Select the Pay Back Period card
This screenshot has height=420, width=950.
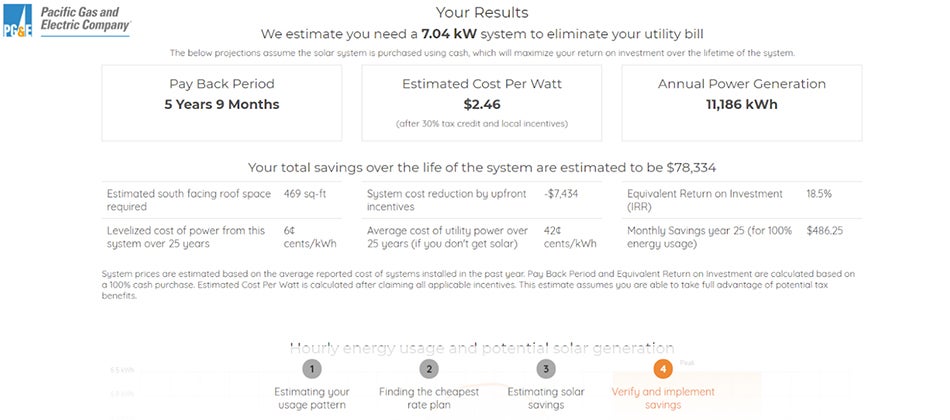(x=222, y=102)
